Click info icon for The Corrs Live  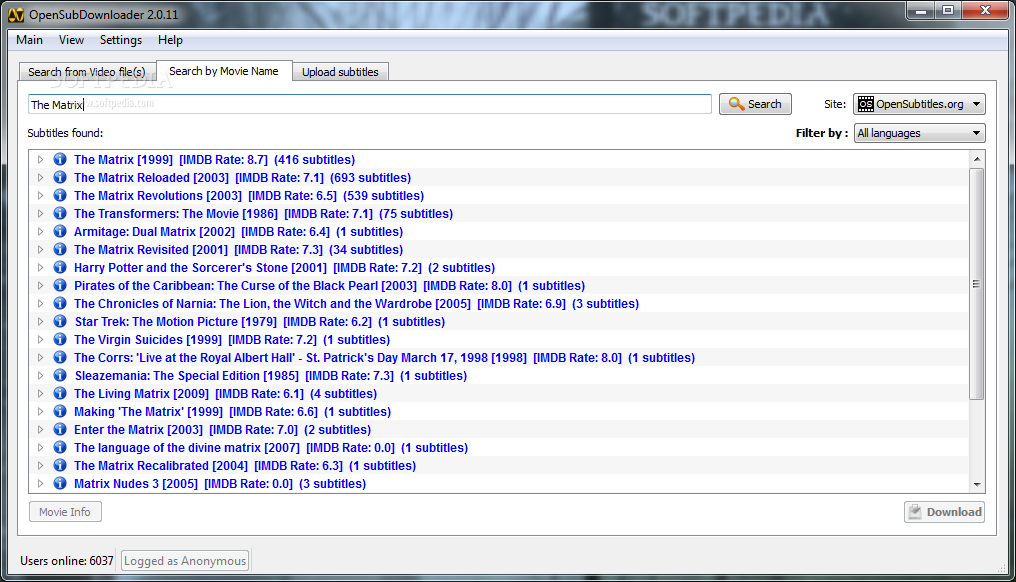click(60, 357)
